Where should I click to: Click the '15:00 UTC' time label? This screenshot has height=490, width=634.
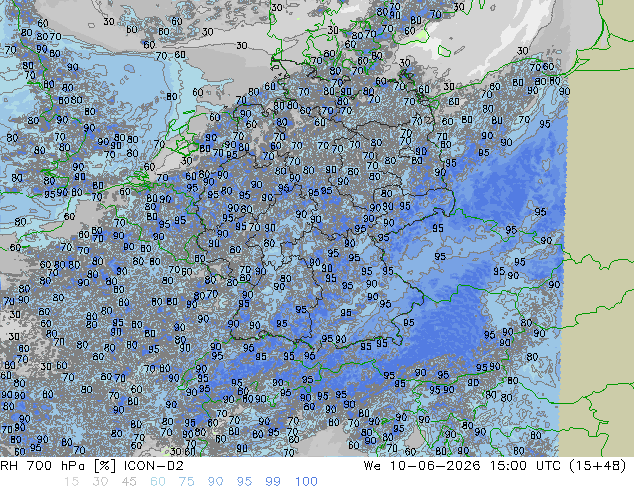click(x=526, y=466)
